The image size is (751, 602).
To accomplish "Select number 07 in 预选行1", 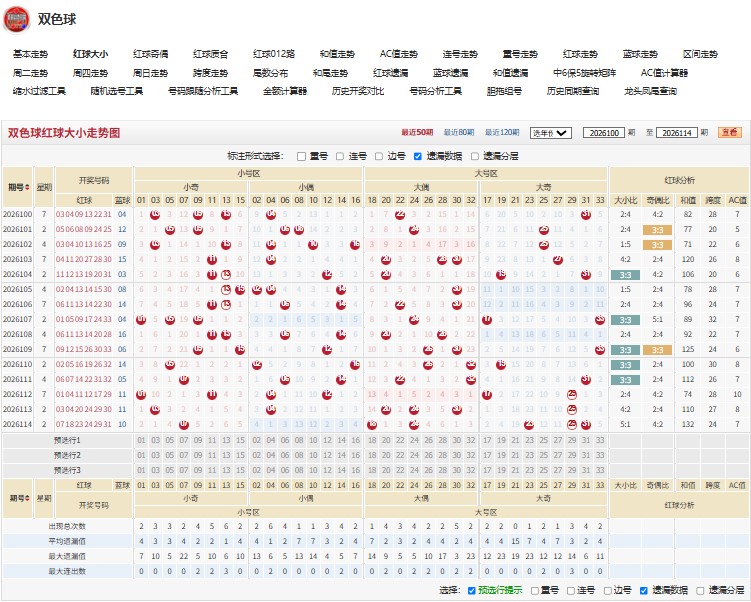I will click(x=183, y=440).
